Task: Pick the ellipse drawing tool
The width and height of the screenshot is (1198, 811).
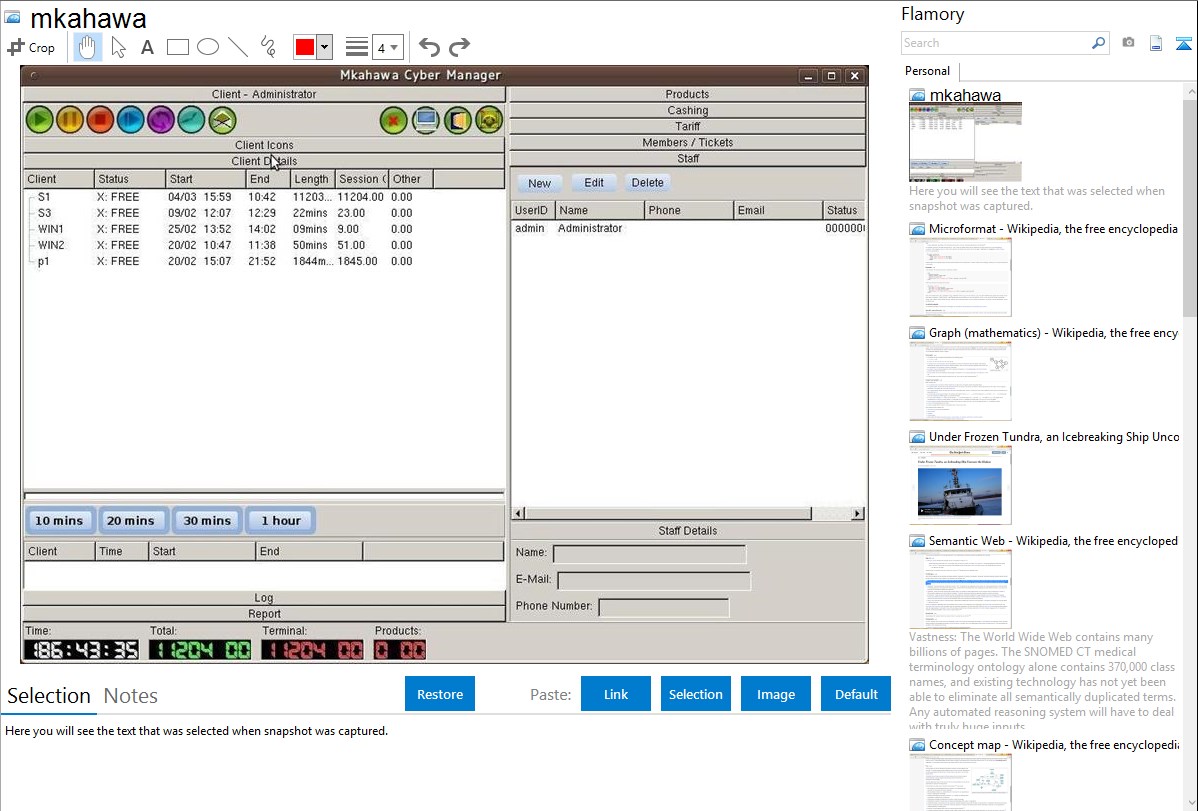Action: 208,47
